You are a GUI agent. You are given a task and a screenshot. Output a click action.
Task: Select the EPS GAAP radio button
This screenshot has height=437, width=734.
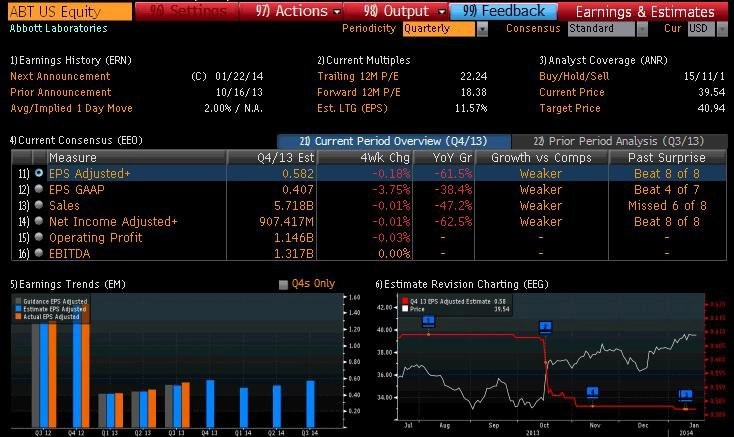(x=39, y=189)
